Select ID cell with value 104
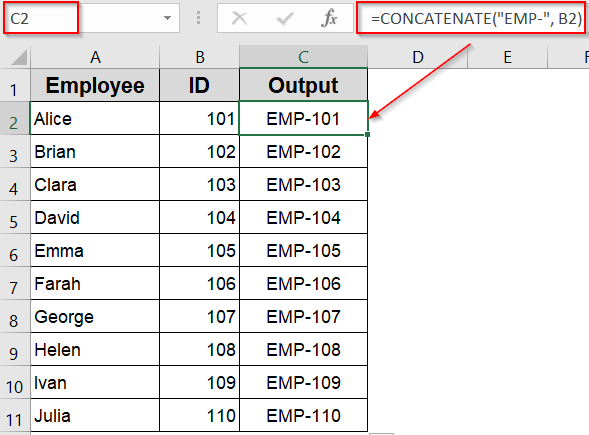Screen dimensions: 589x435 199,218
